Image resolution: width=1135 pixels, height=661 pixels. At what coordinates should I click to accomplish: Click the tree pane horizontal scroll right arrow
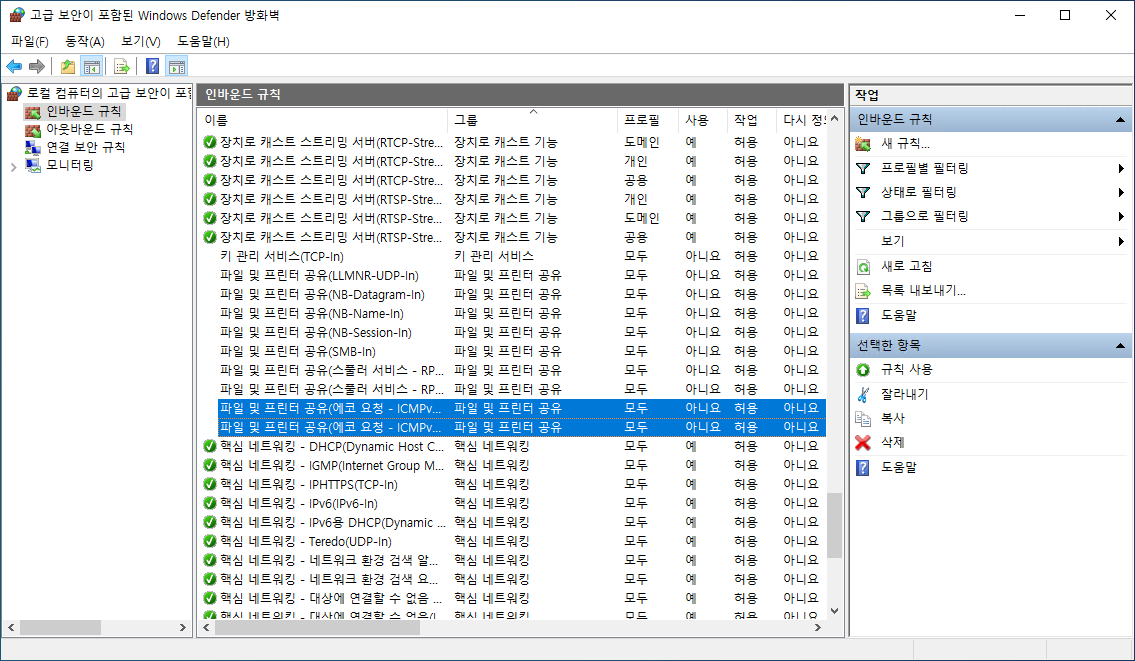click(182, 628)
